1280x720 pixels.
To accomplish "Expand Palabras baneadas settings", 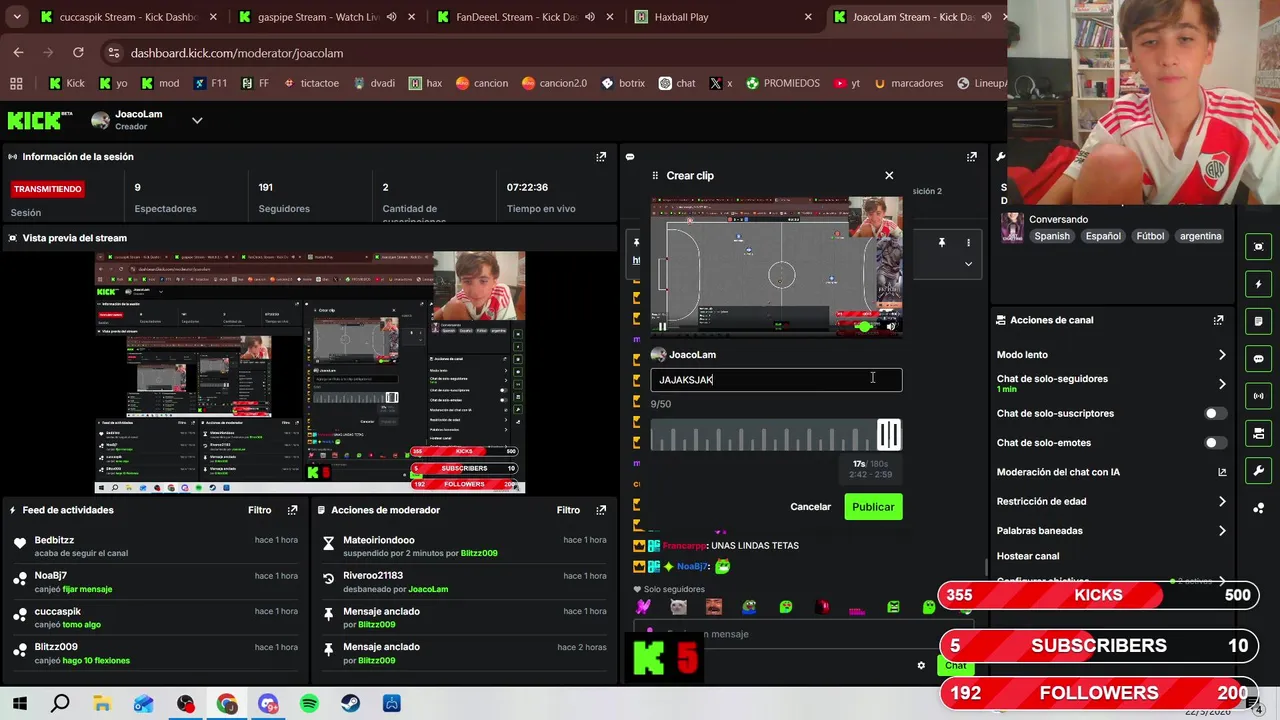I will tap(1221, 531).
